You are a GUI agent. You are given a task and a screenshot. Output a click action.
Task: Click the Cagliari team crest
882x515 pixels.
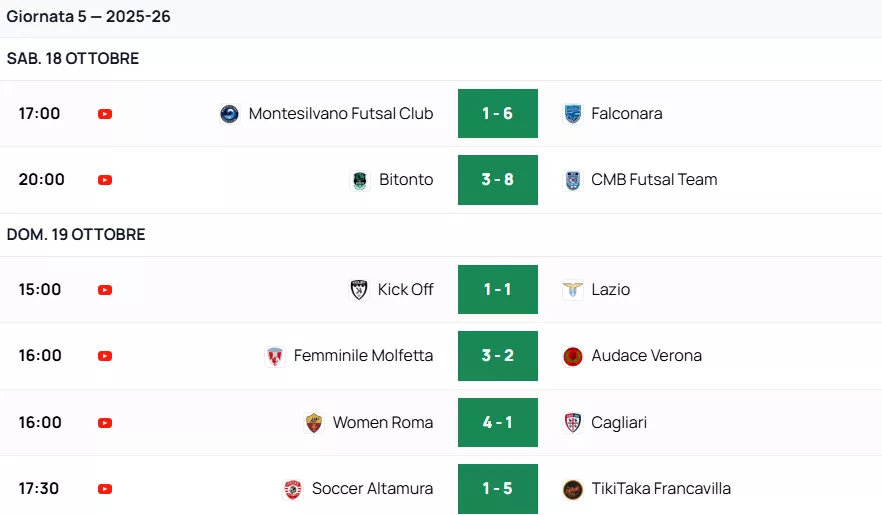tap(573, 423)
